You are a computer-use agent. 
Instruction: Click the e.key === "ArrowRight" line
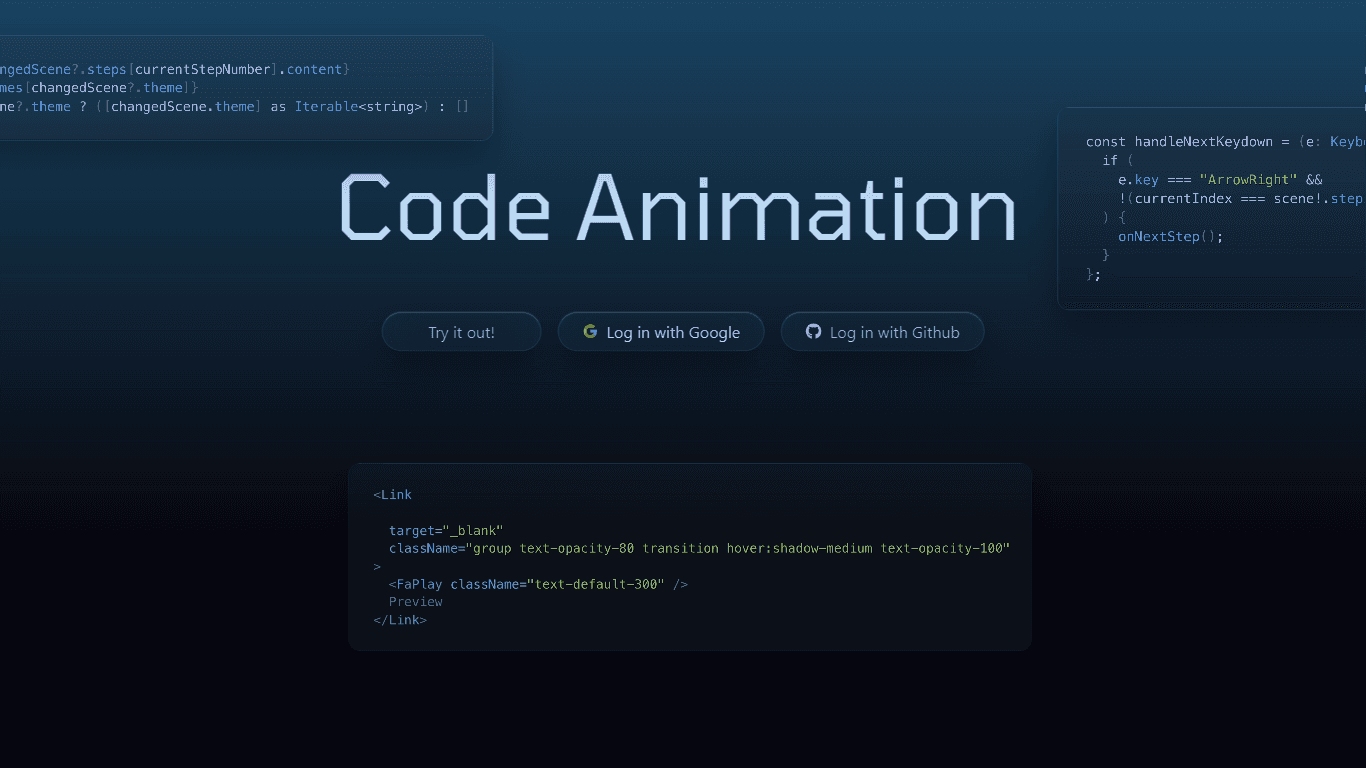point(1220,180)
